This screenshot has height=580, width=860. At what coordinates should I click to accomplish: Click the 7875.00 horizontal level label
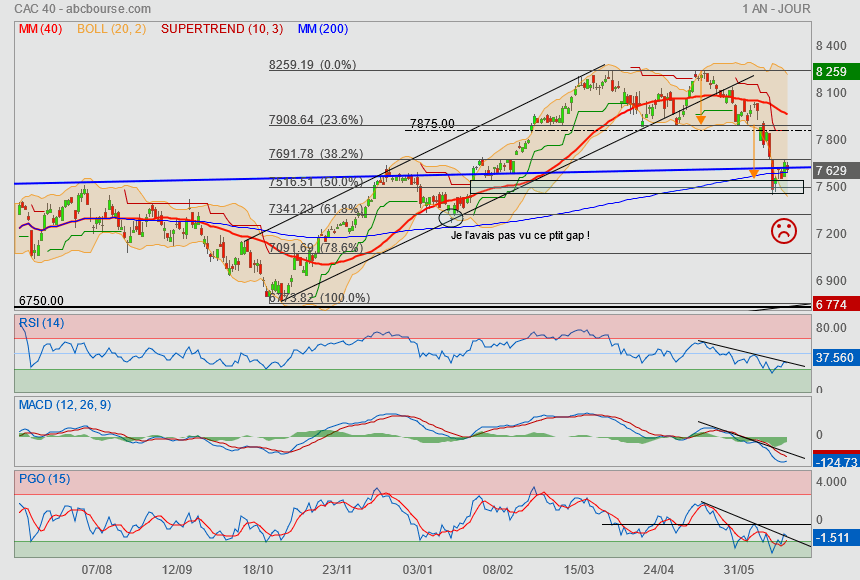coord(432,124)
